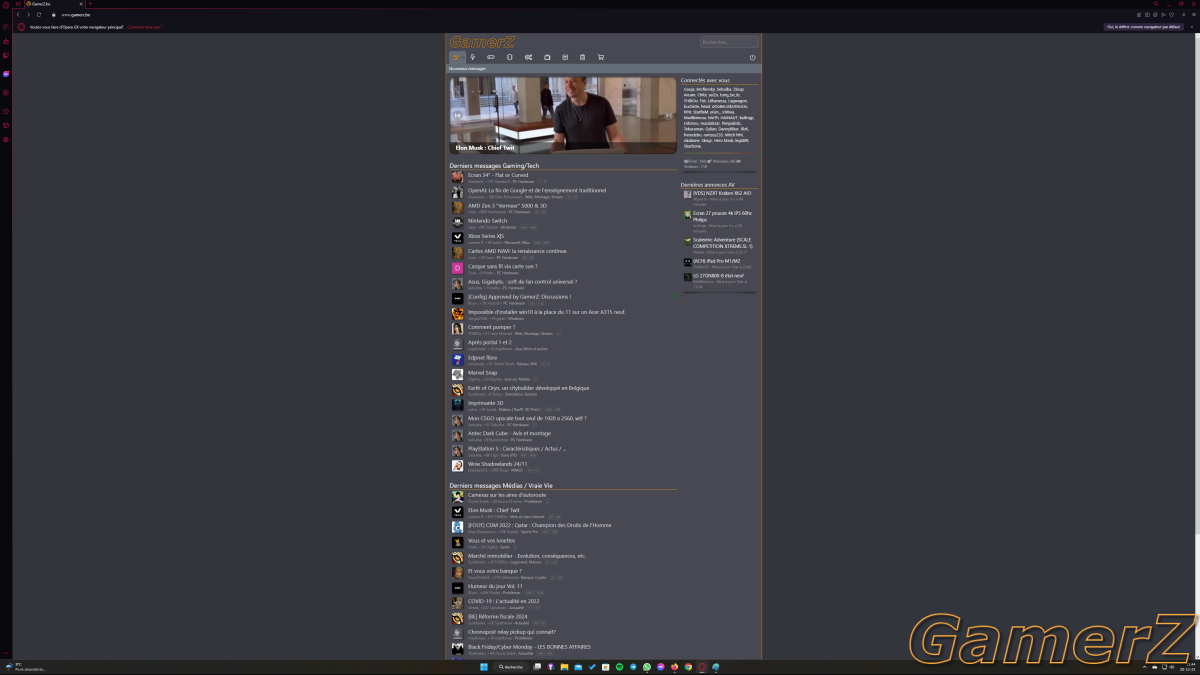Open the newspaper nav section
The width and height of the screenshot is (1200, 675).
pos(565,57)
